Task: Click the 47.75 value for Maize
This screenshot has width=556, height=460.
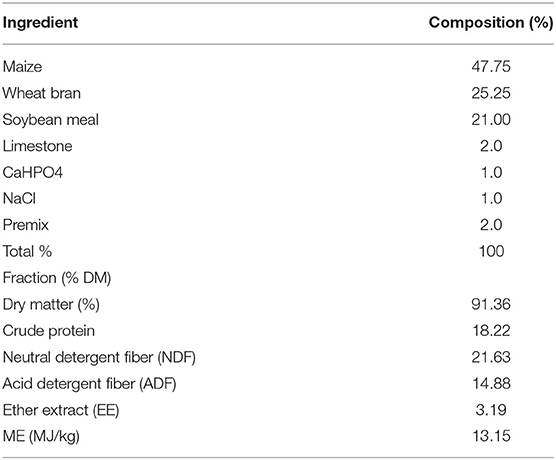Action: point(491,67)
